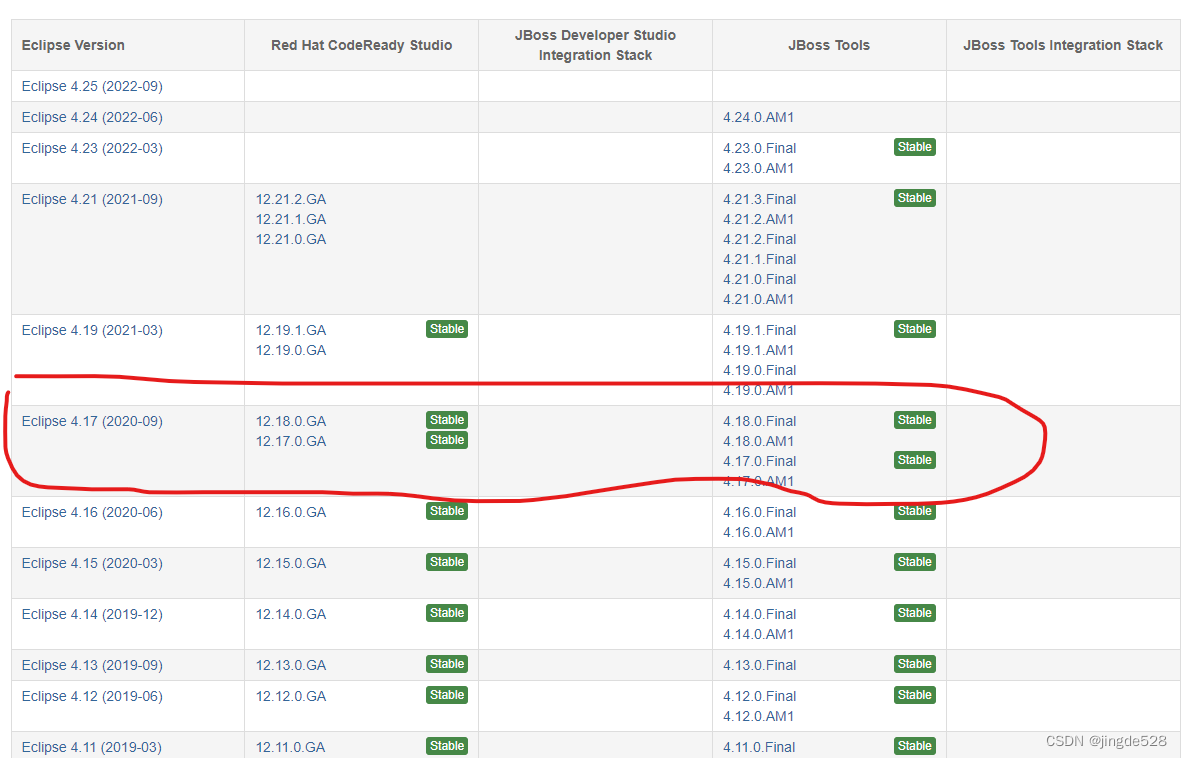Viewport: 1182px width, 758px height.
Task: Open JBoss Tools 4.16.0.Final
Action: click(760, 512)
